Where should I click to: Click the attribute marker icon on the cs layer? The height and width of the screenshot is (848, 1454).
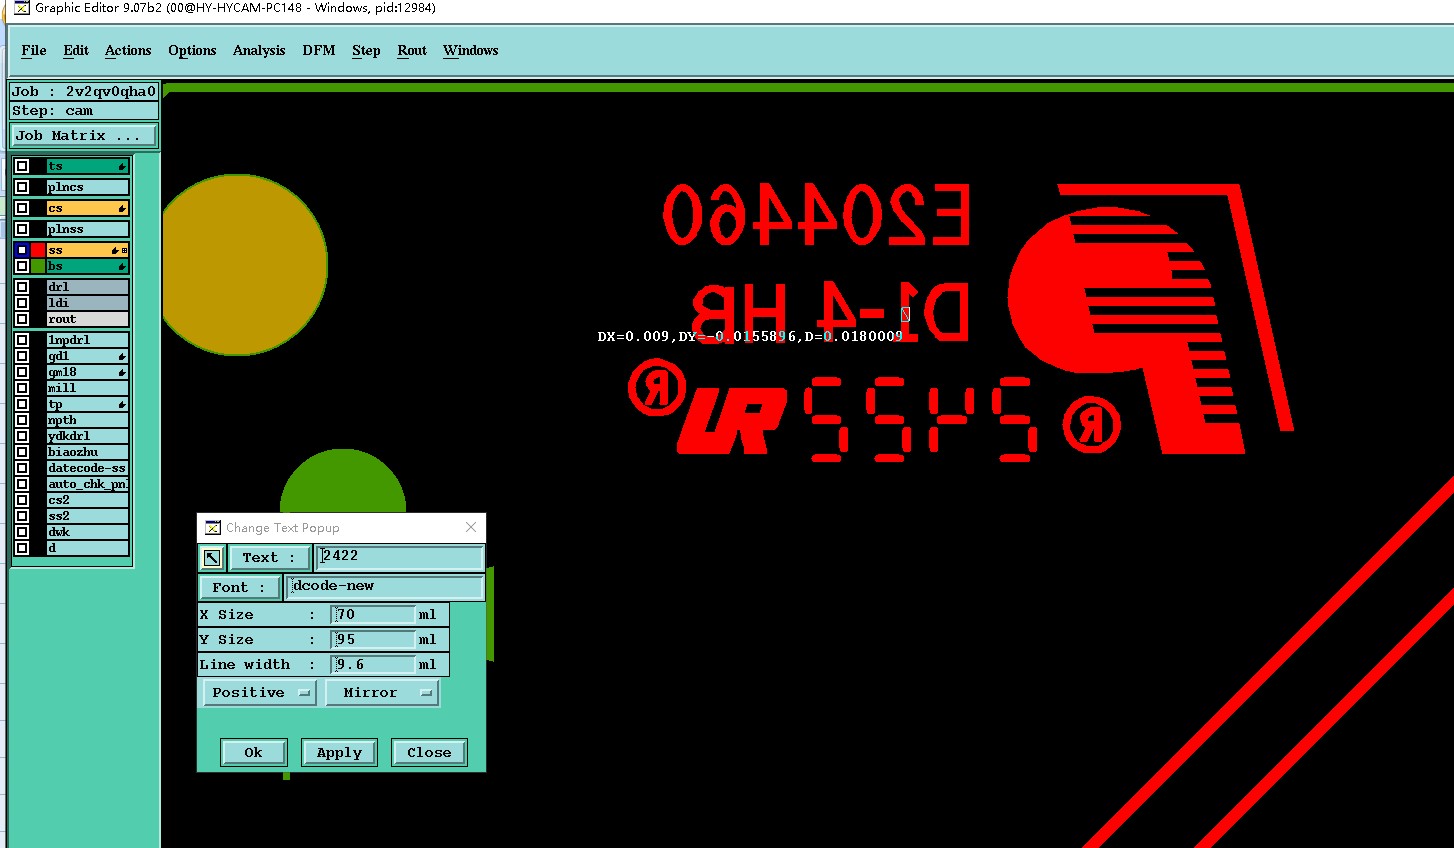coord(122,208)
